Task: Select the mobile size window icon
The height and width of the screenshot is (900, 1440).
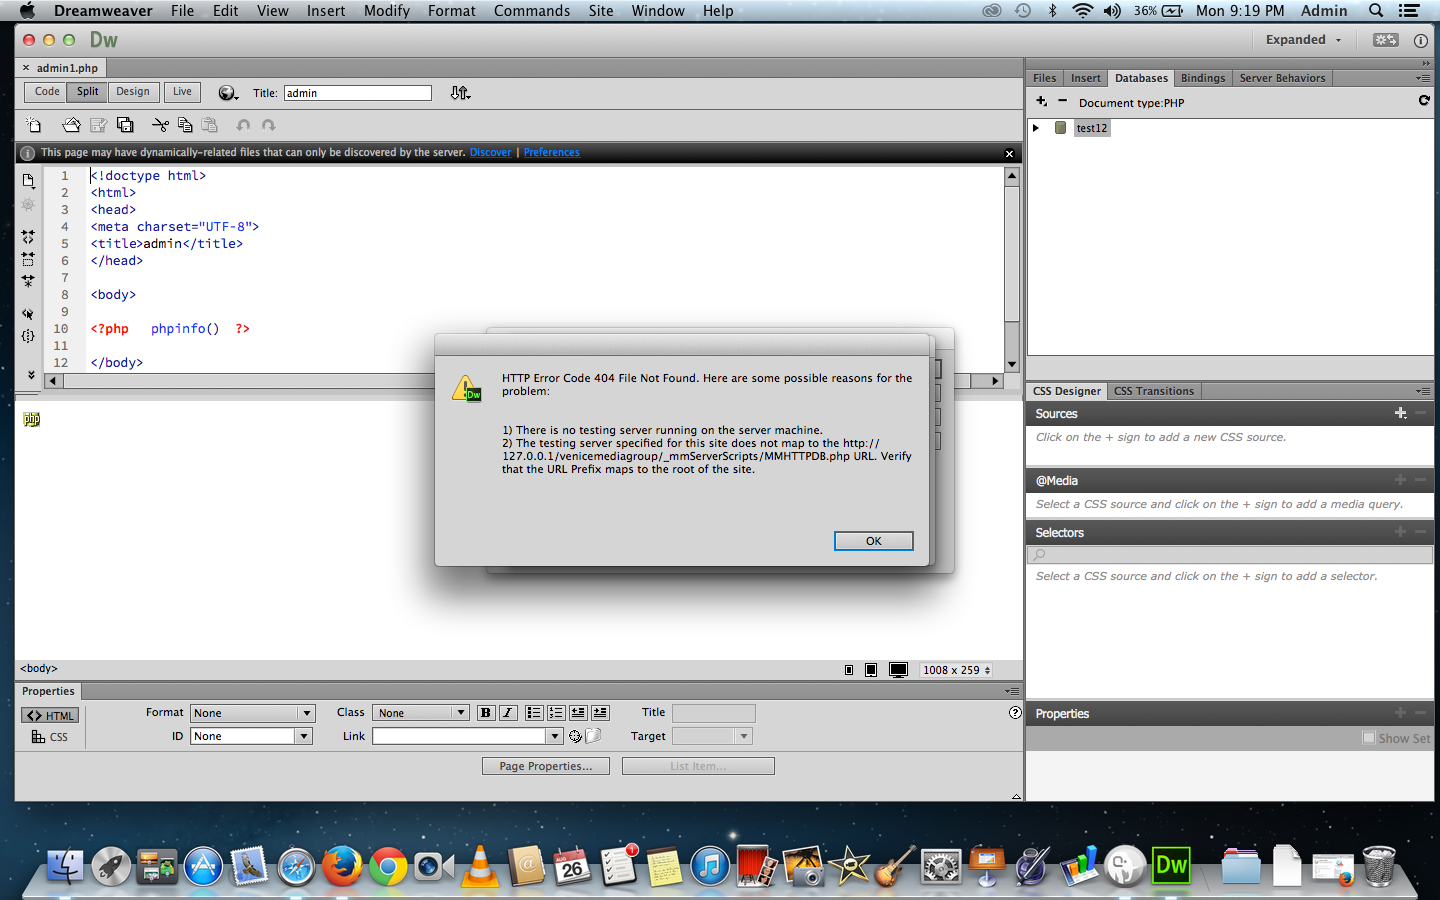Action: click(849, 670)
